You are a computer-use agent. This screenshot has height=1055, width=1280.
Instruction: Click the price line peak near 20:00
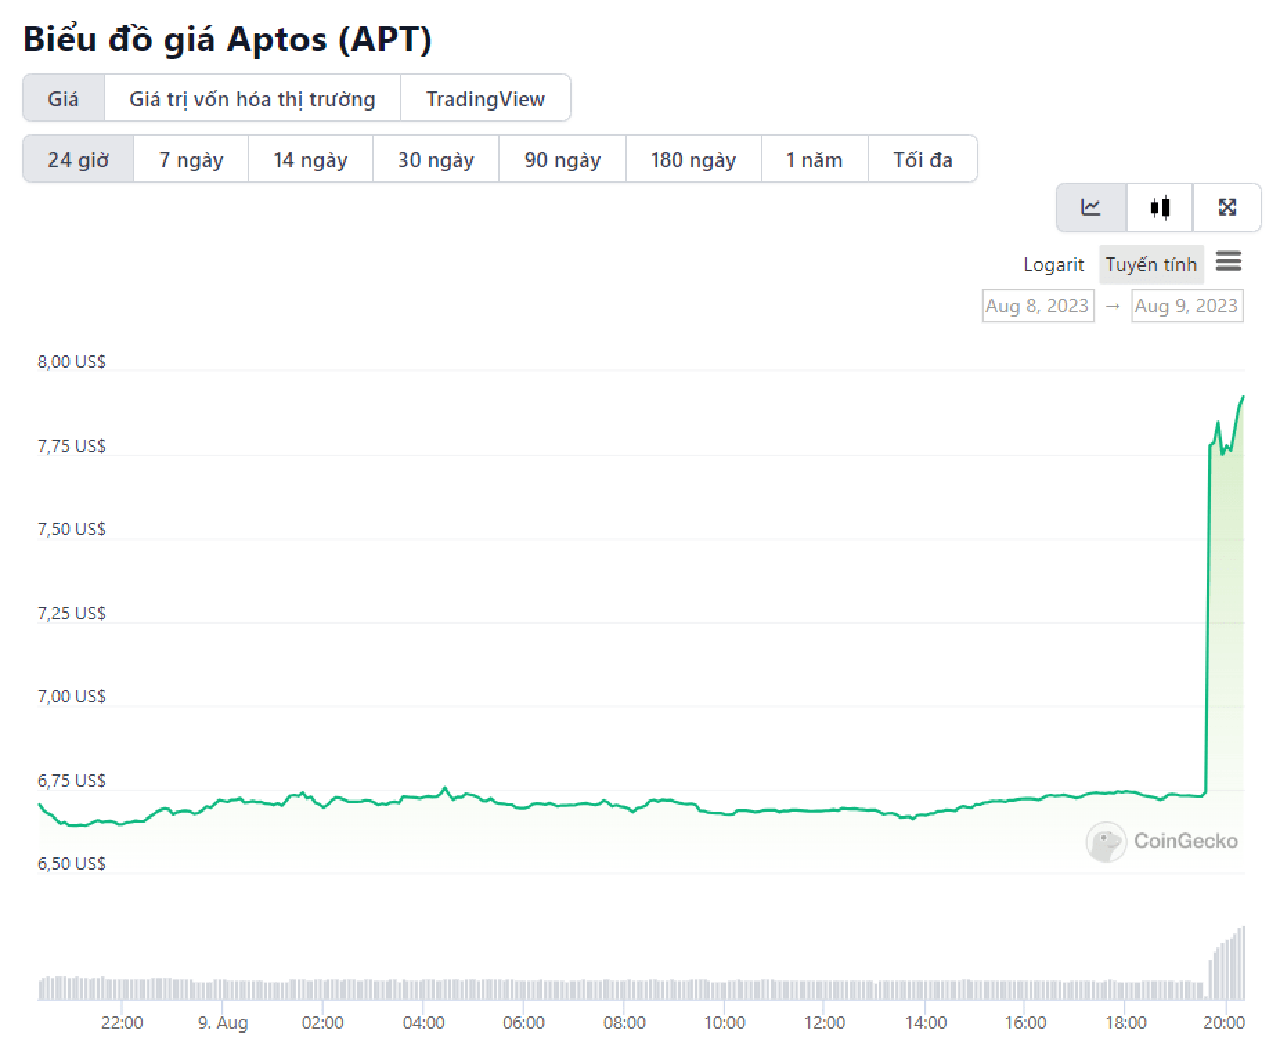1243,397
